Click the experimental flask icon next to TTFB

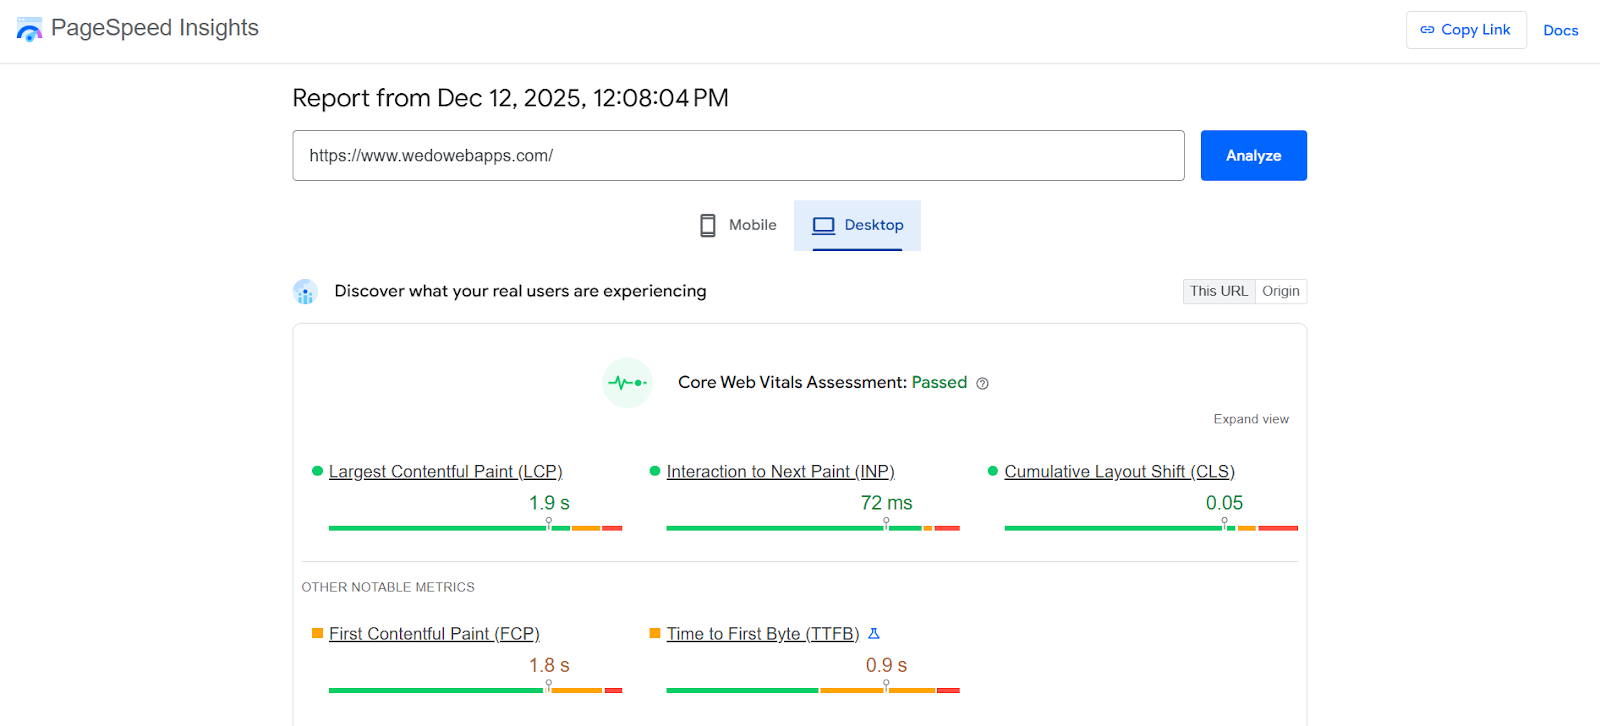[x=875, y=632]
